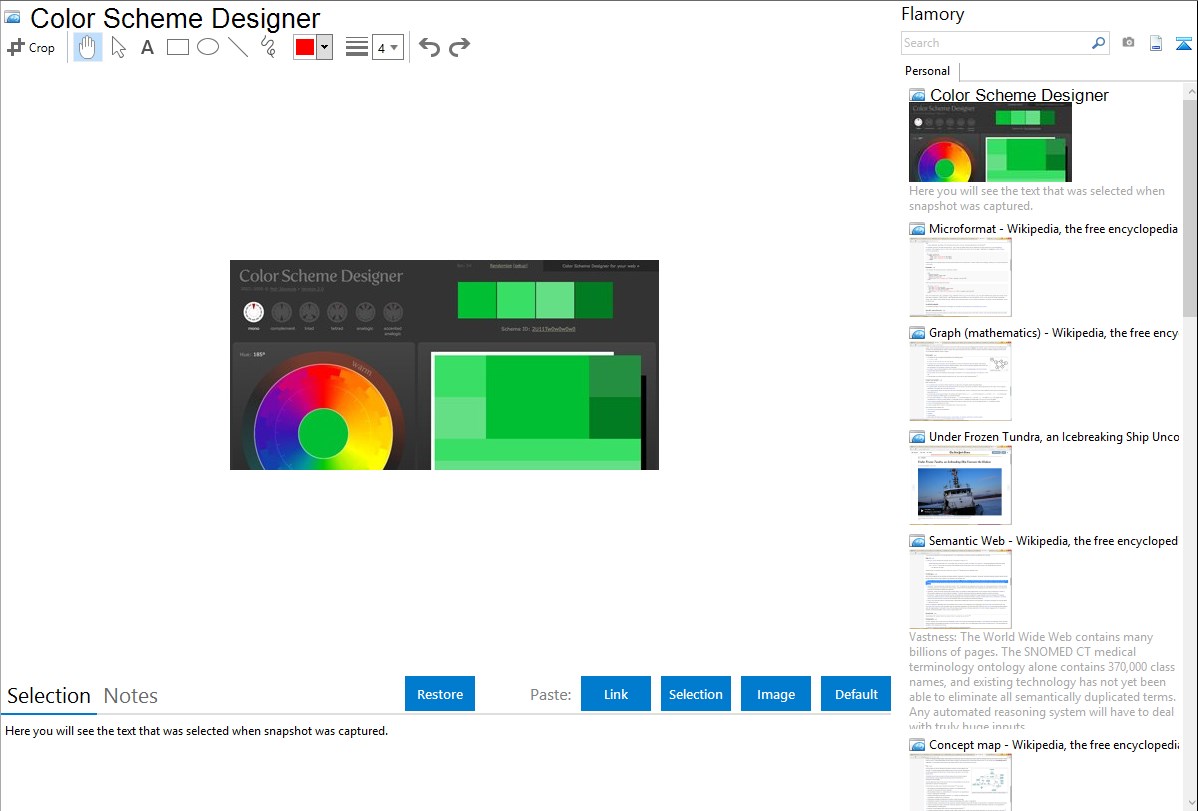Click the Paste Link button

point(616,694)
